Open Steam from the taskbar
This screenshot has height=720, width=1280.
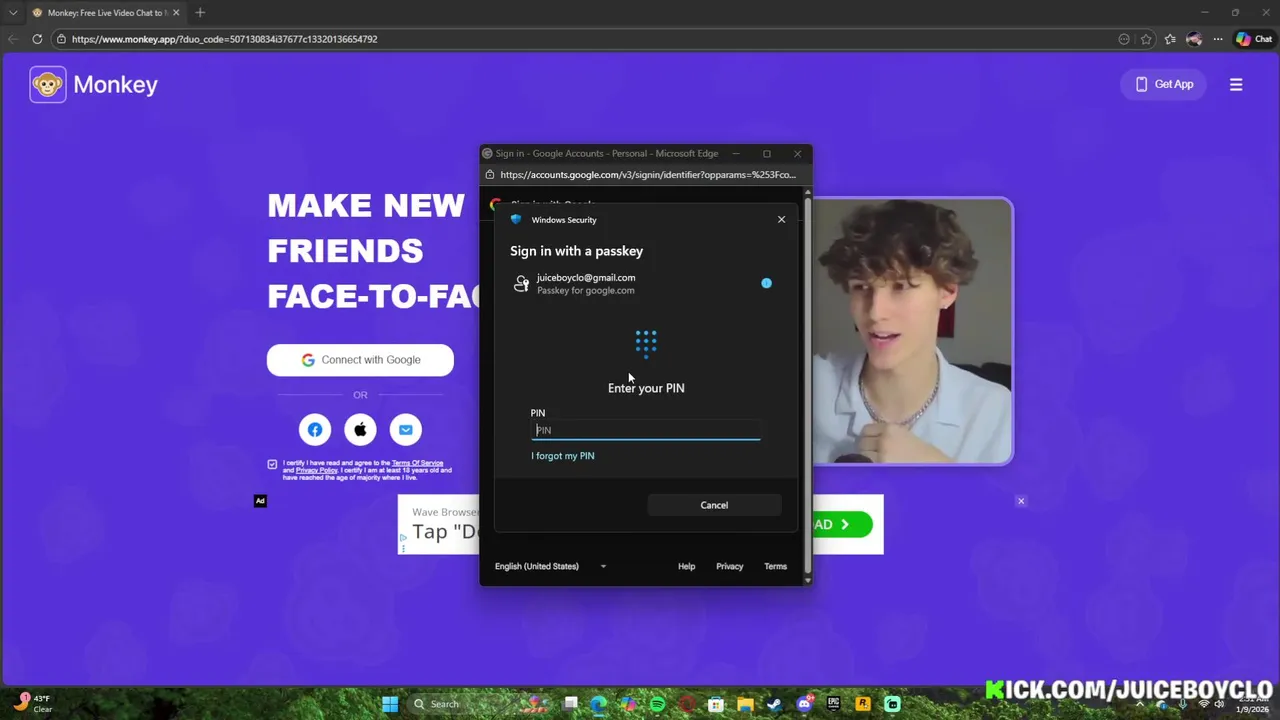(x=774, y=704)
